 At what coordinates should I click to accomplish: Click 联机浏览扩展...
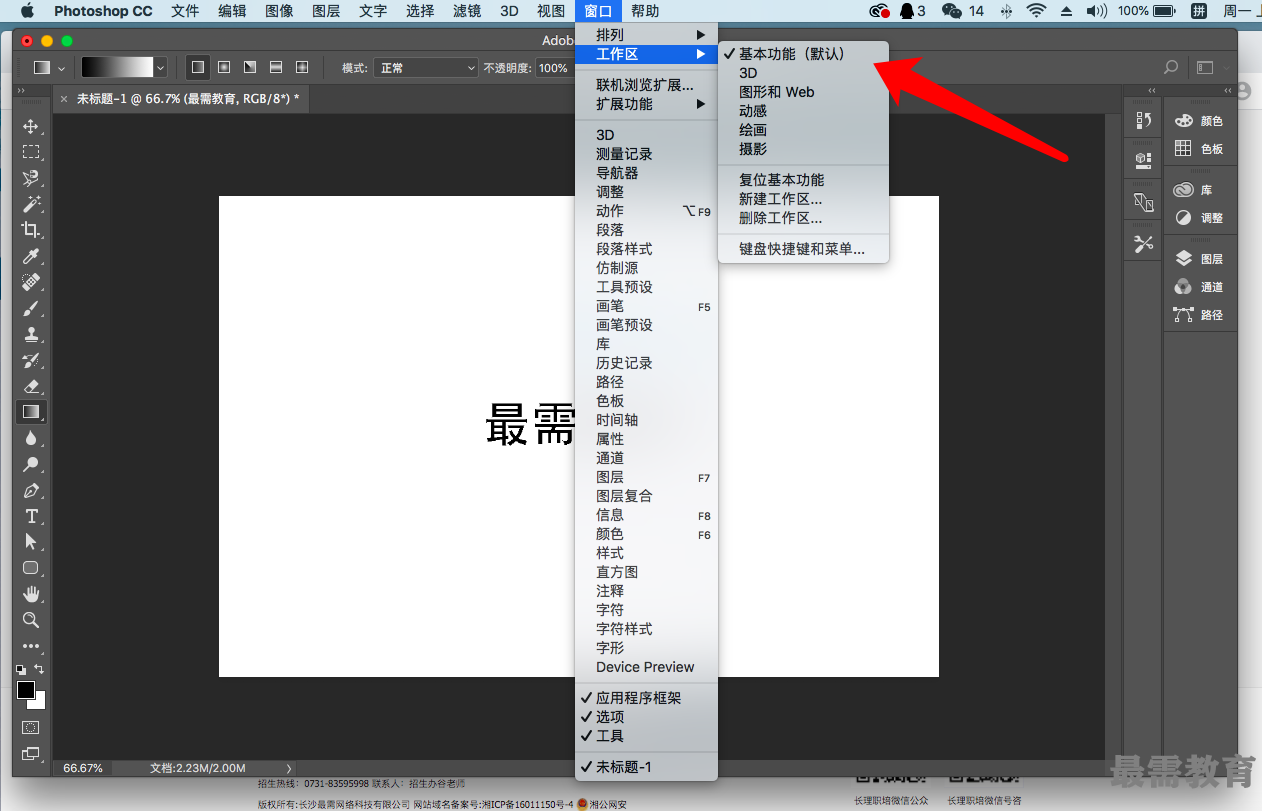coord(646,85)
